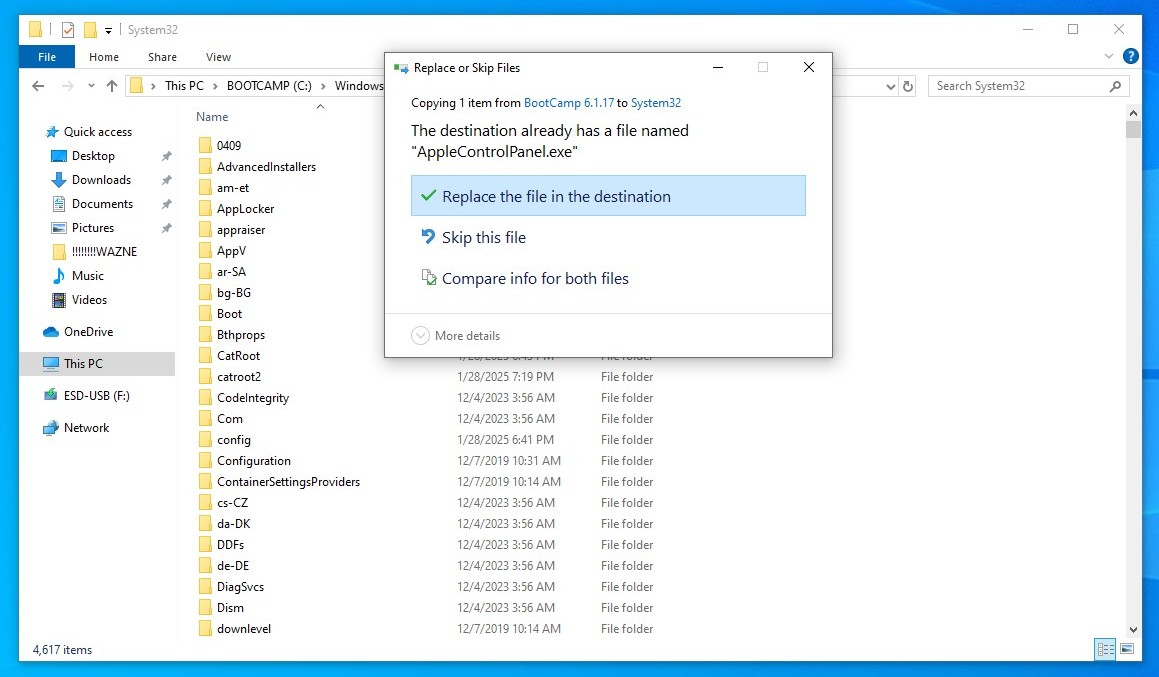Click the Forward navigation arrow
This screenshot has height=677, width=1159.
pos(67,86)
